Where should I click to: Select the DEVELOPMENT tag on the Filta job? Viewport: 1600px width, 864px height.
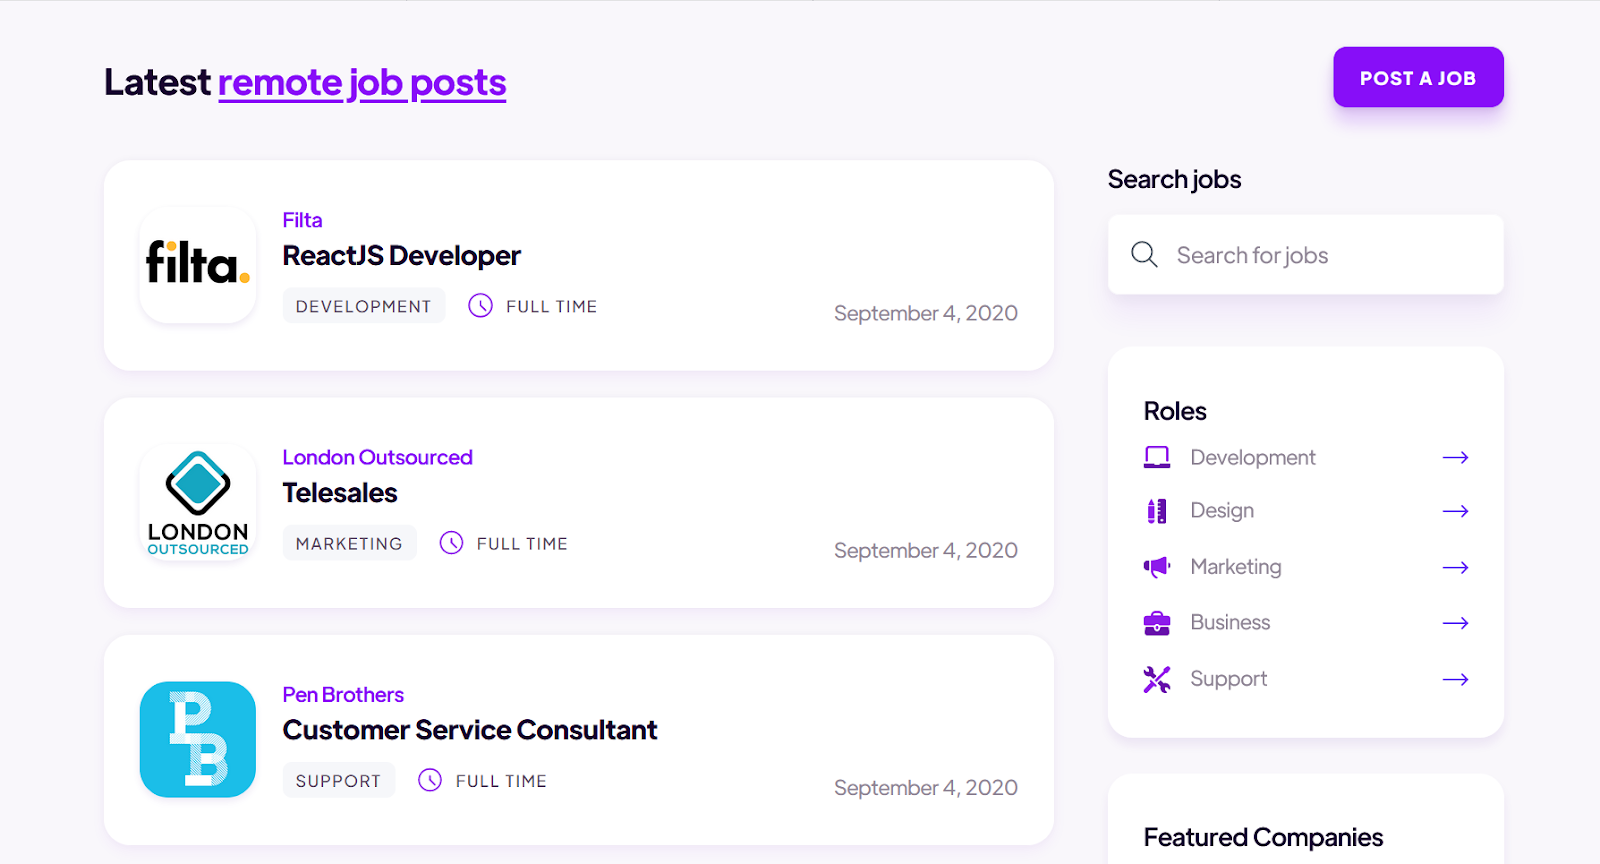click(363, 306)
